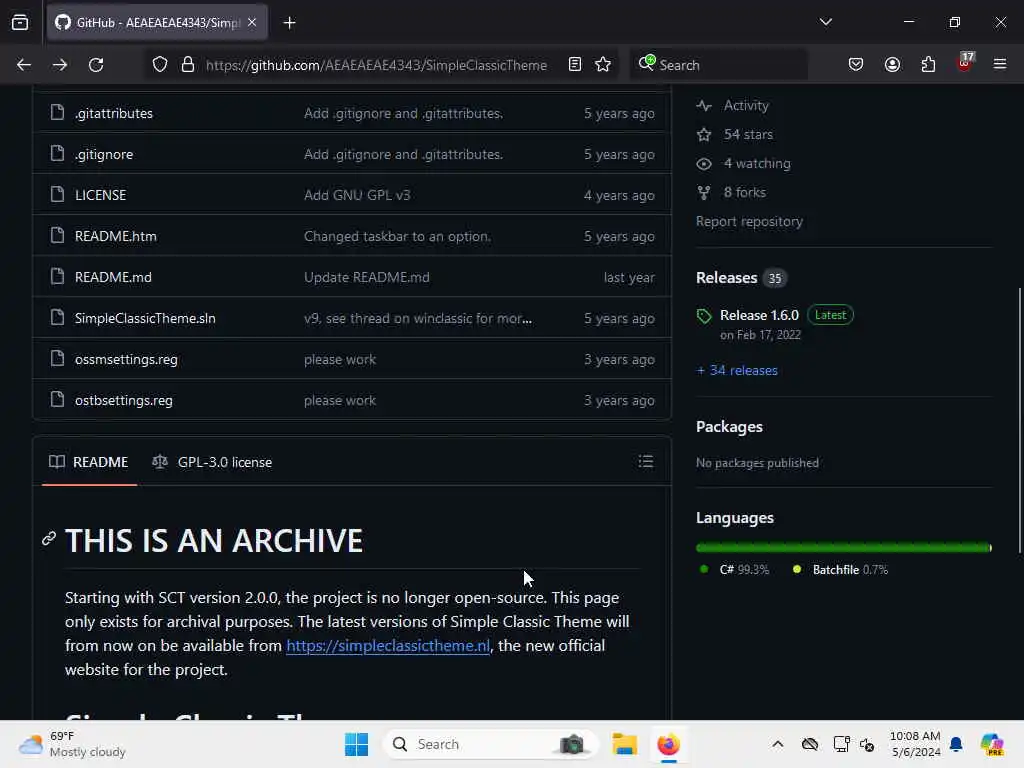
Task: Go back to previous page
Action: coord(24,65)
